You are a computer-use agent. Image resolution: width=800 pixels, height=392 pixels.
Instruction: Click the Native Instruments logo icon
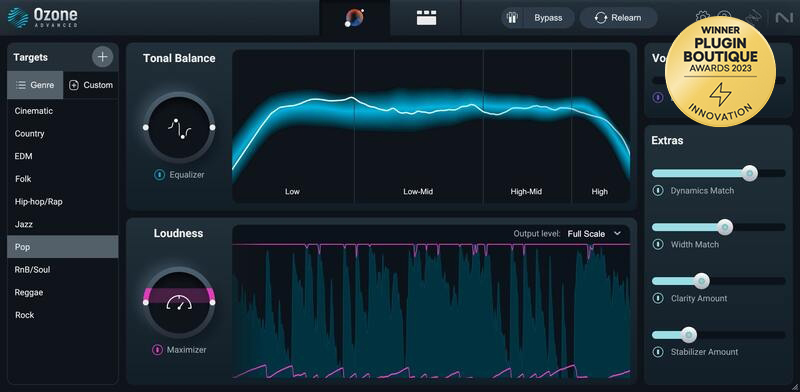783,18
